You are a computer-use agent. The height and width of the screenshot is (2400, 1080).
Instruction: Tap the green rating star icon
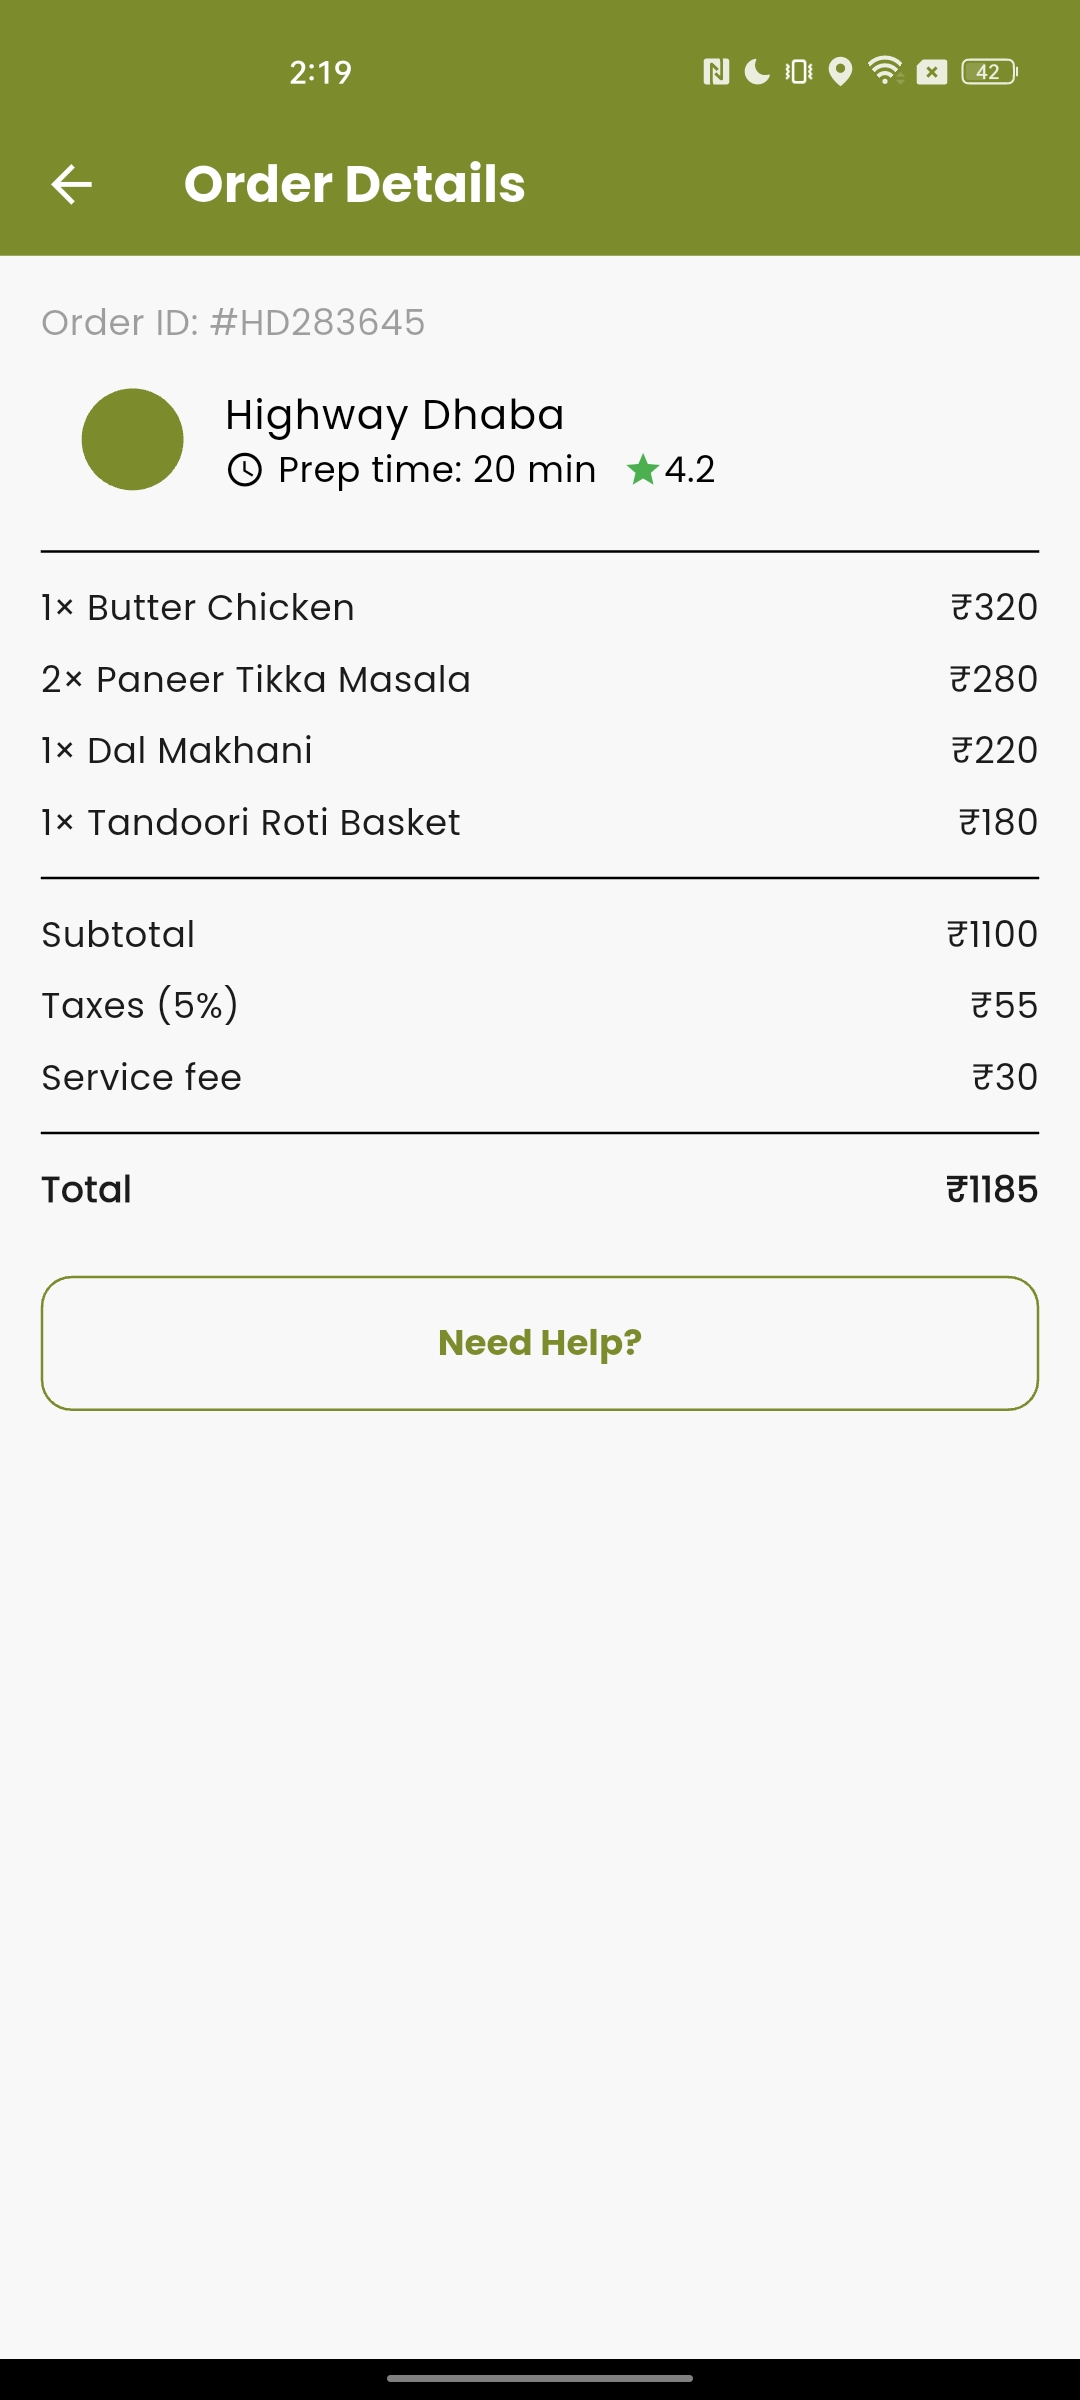(x=642, y=469)
